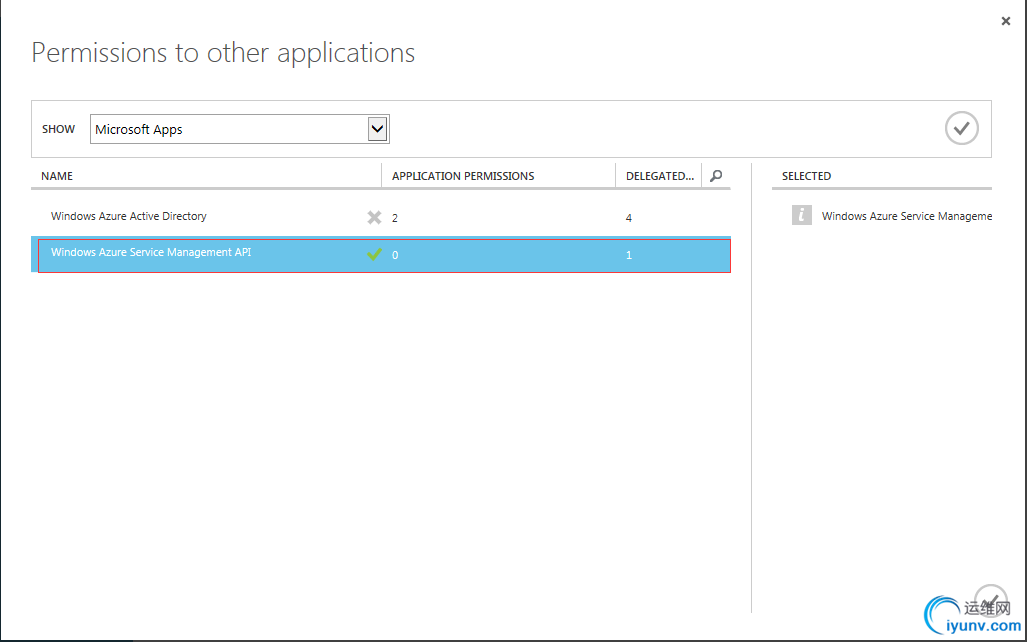Click the search magnifier icon in the table header

(716, 176)
